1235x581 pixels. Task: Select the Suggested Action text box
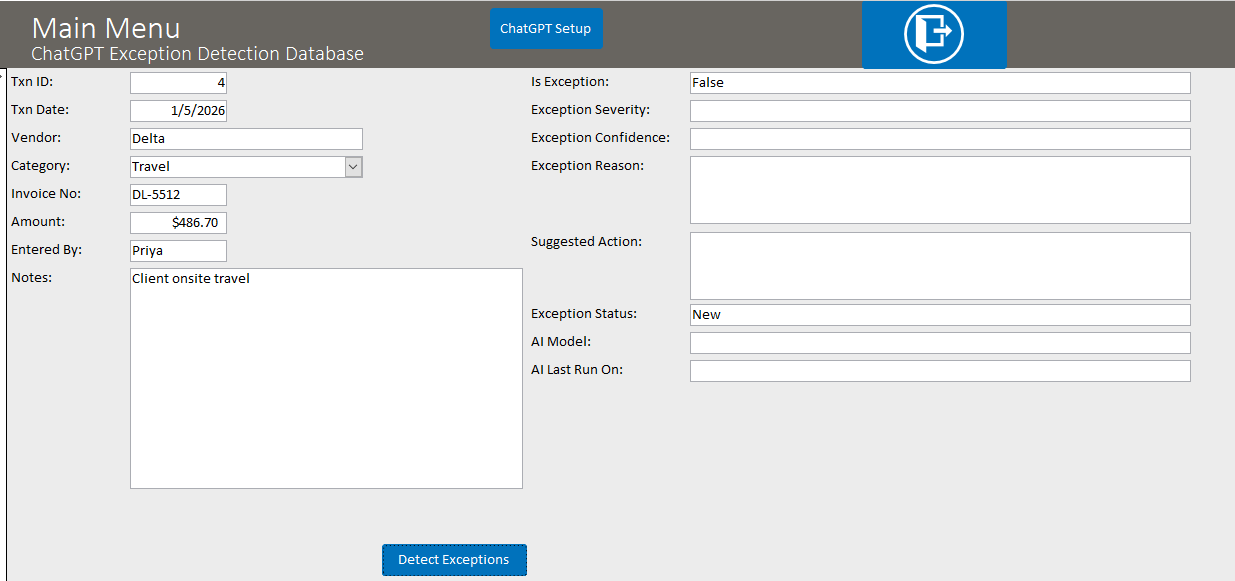(x=939, y=266)
